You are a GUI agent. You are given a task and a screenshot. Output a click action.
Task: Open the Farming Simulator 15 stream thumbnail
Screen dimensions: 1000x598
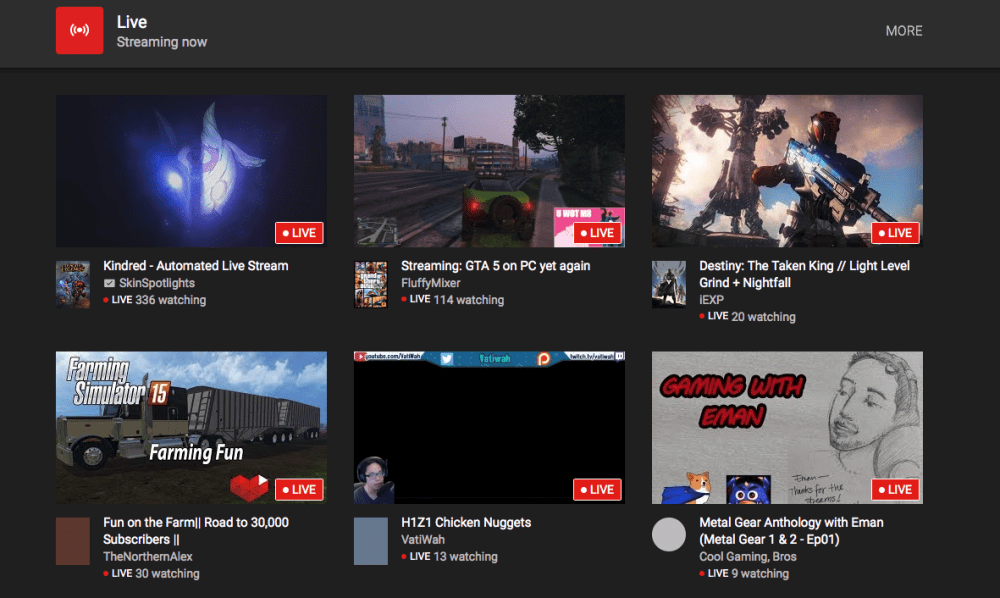(190, 427)
